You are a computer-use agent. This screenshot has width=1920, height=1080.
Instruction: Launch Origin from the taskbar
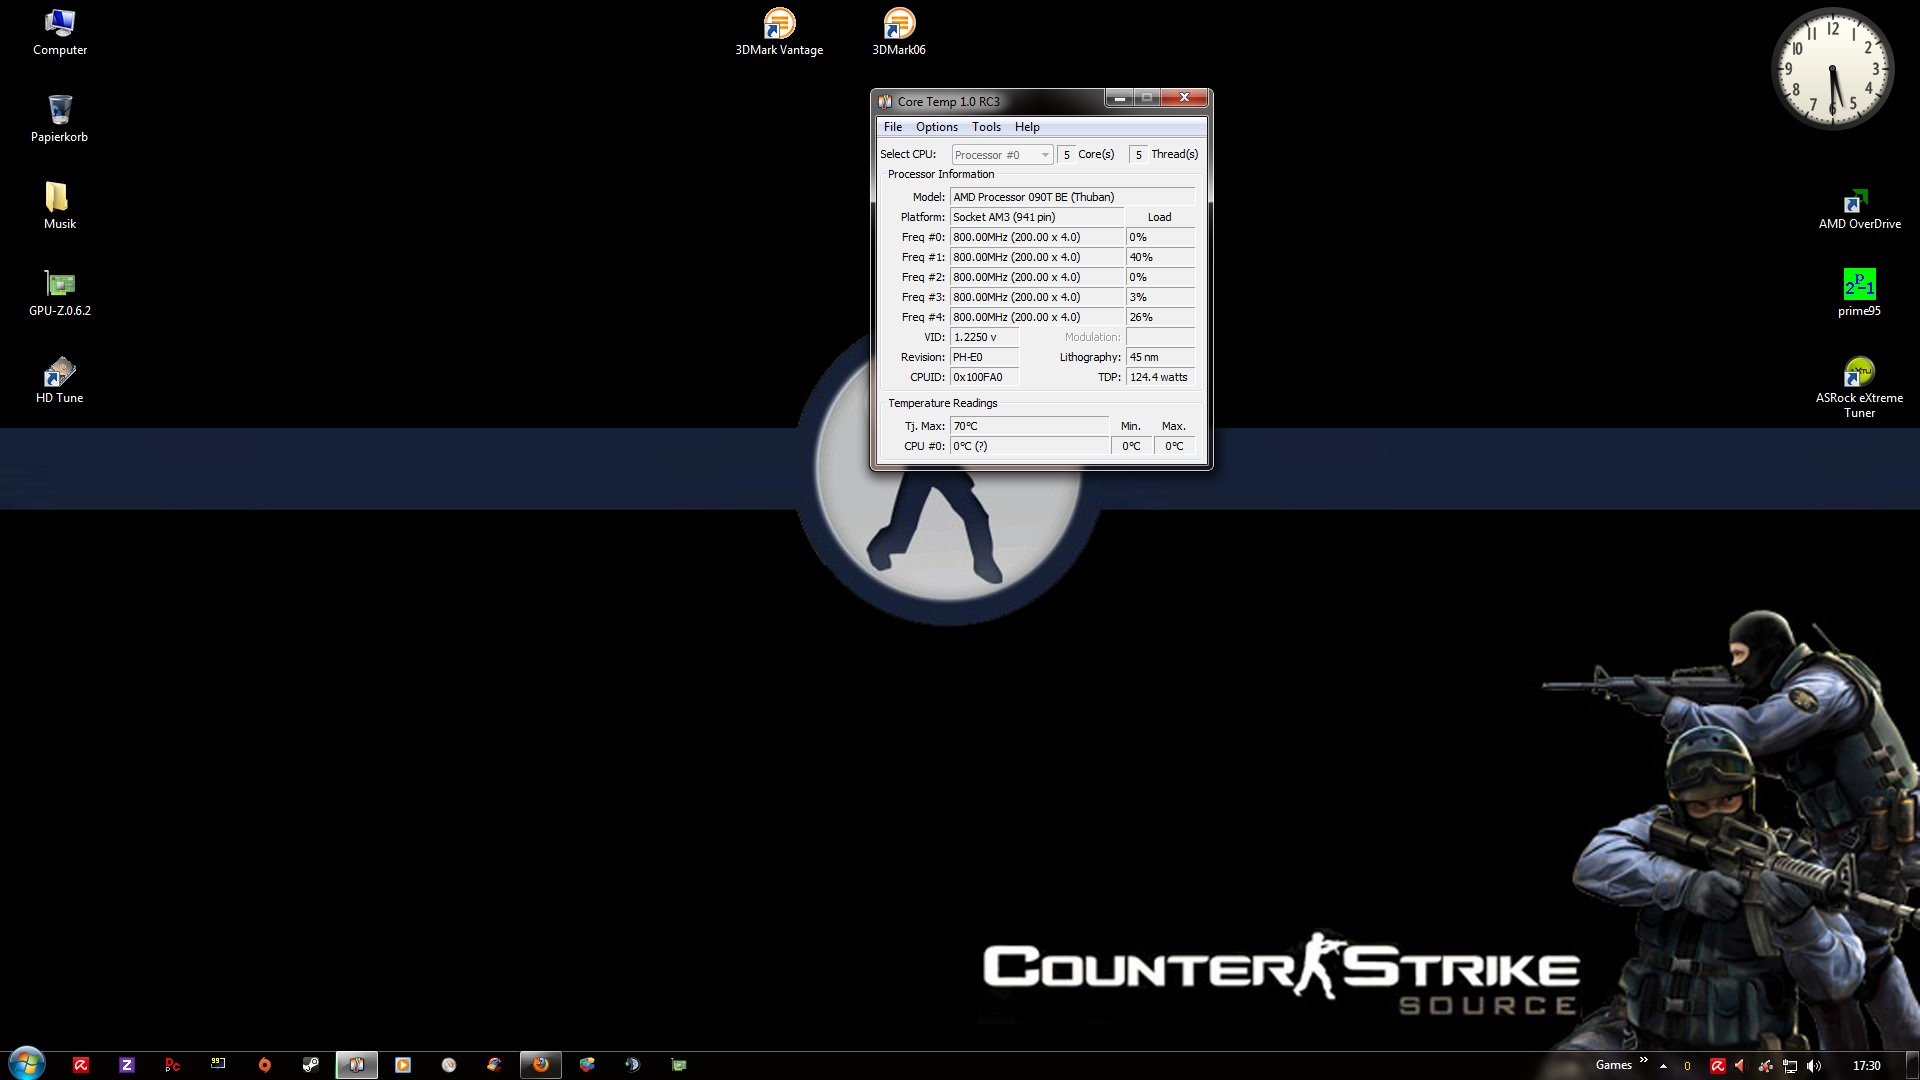[265, 1065]
